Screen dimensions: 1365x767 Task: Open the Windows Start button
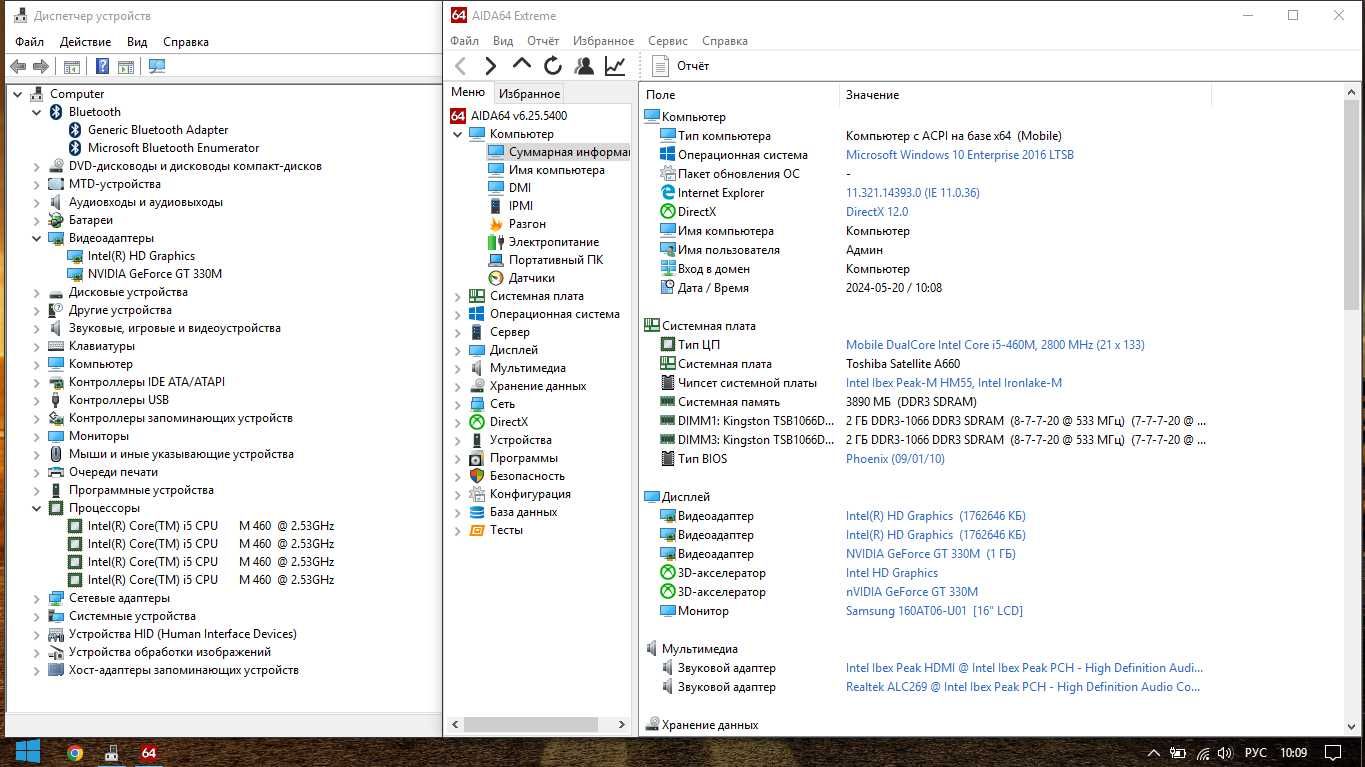tap(27, 752)
